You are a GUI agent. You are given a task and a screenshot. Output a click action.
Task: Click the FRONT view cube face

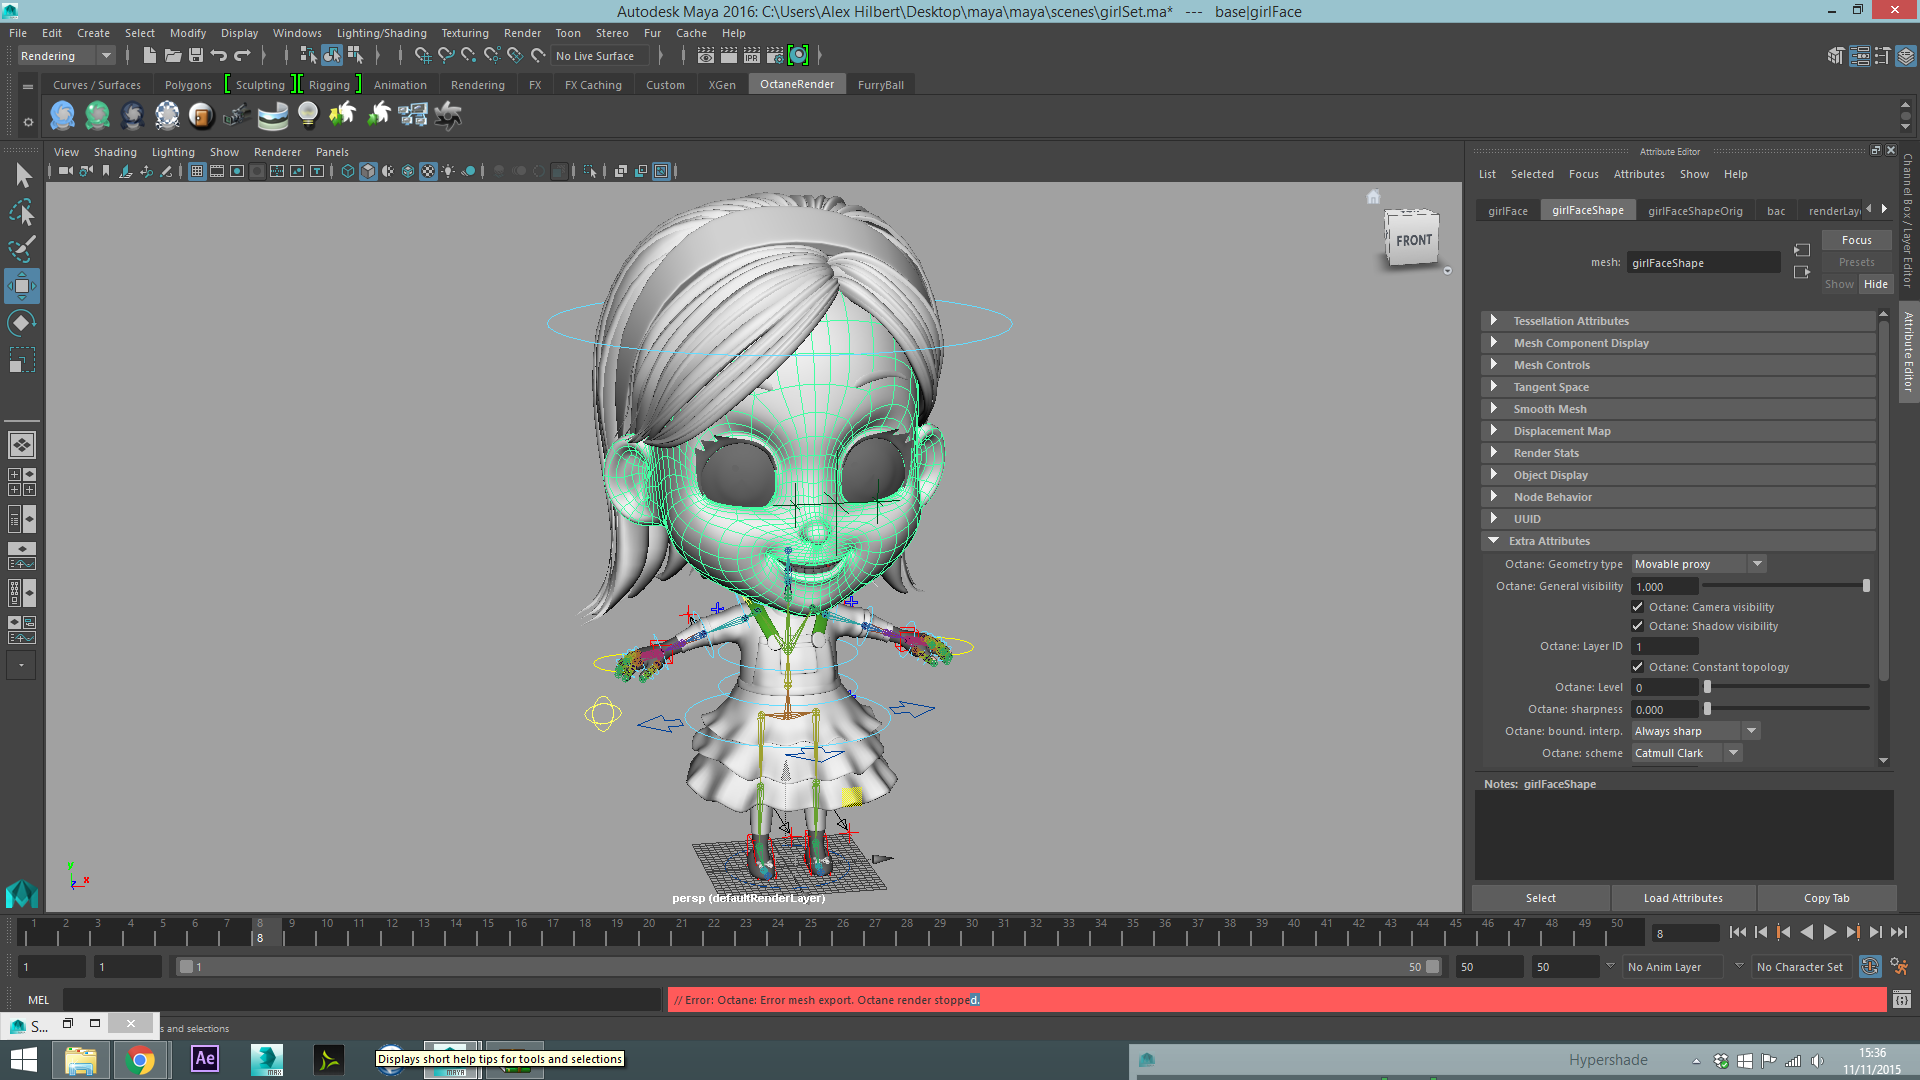point(1413,240)
